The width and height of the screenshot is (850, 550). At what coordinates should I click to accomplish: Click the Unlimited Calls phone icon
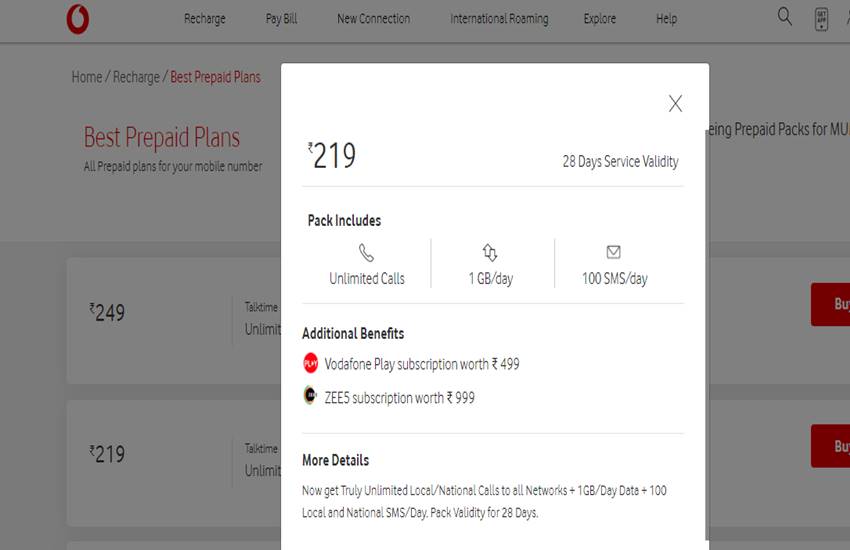pos(367,253)
